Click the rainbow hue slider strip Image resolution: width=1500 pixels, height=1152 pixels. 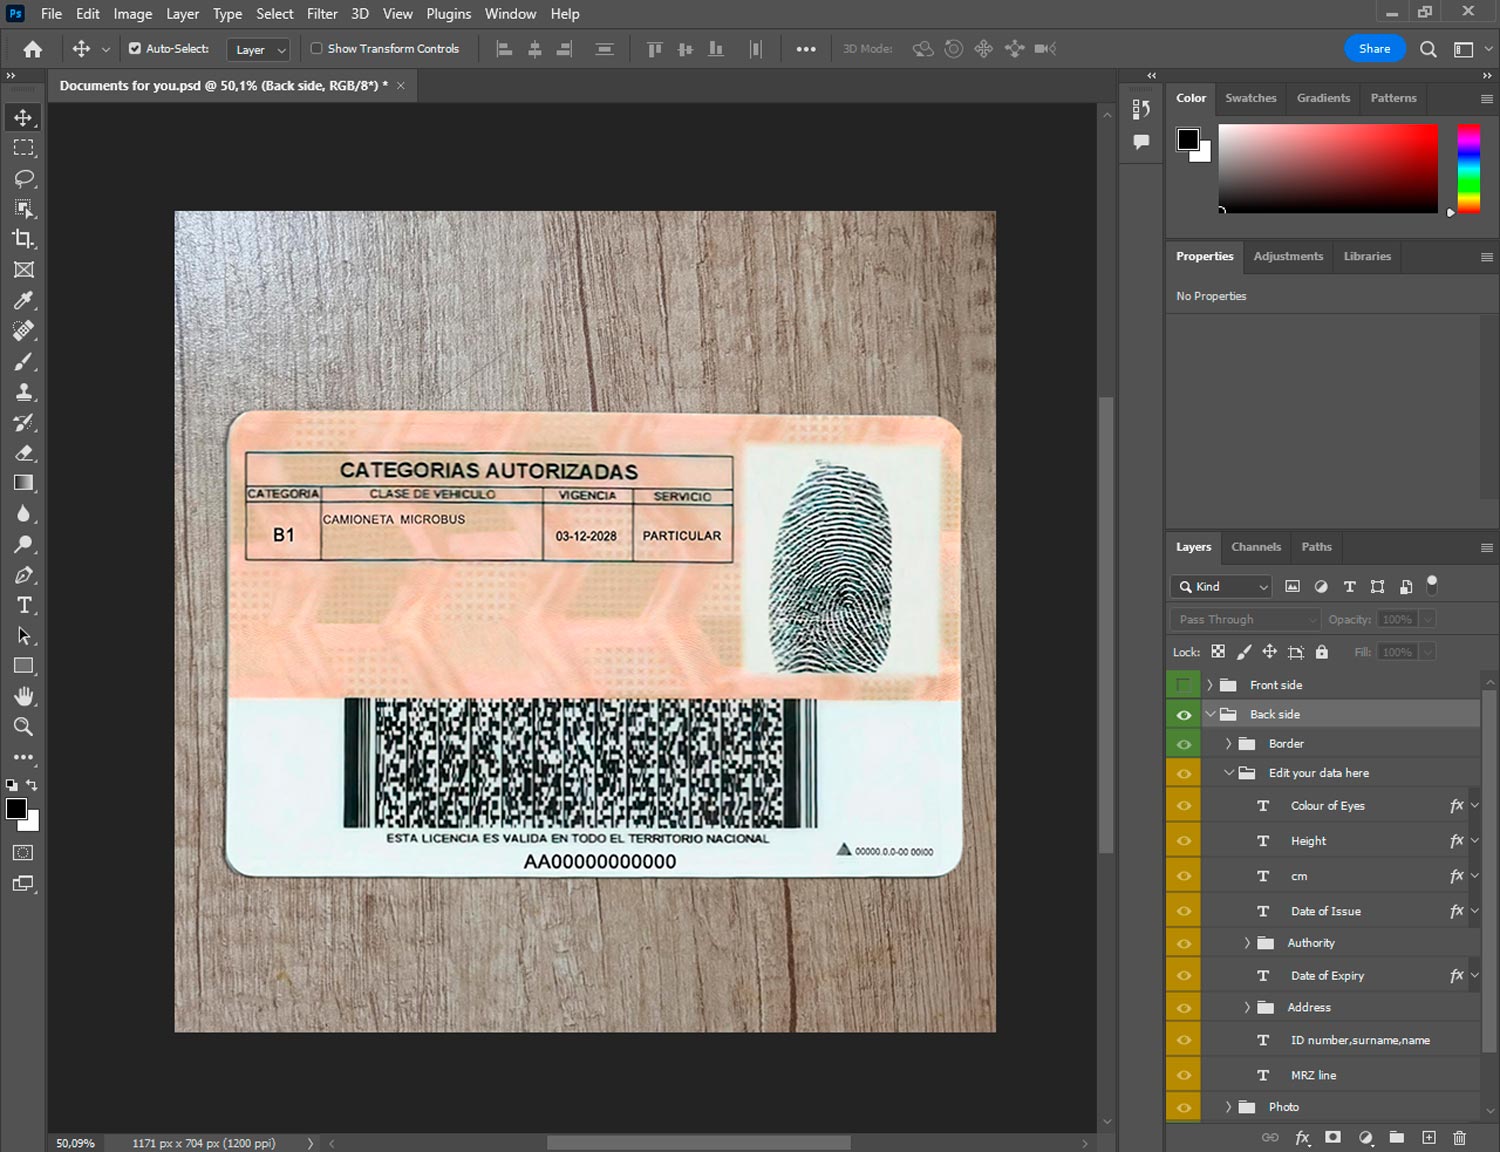[x=1467, y=167]
